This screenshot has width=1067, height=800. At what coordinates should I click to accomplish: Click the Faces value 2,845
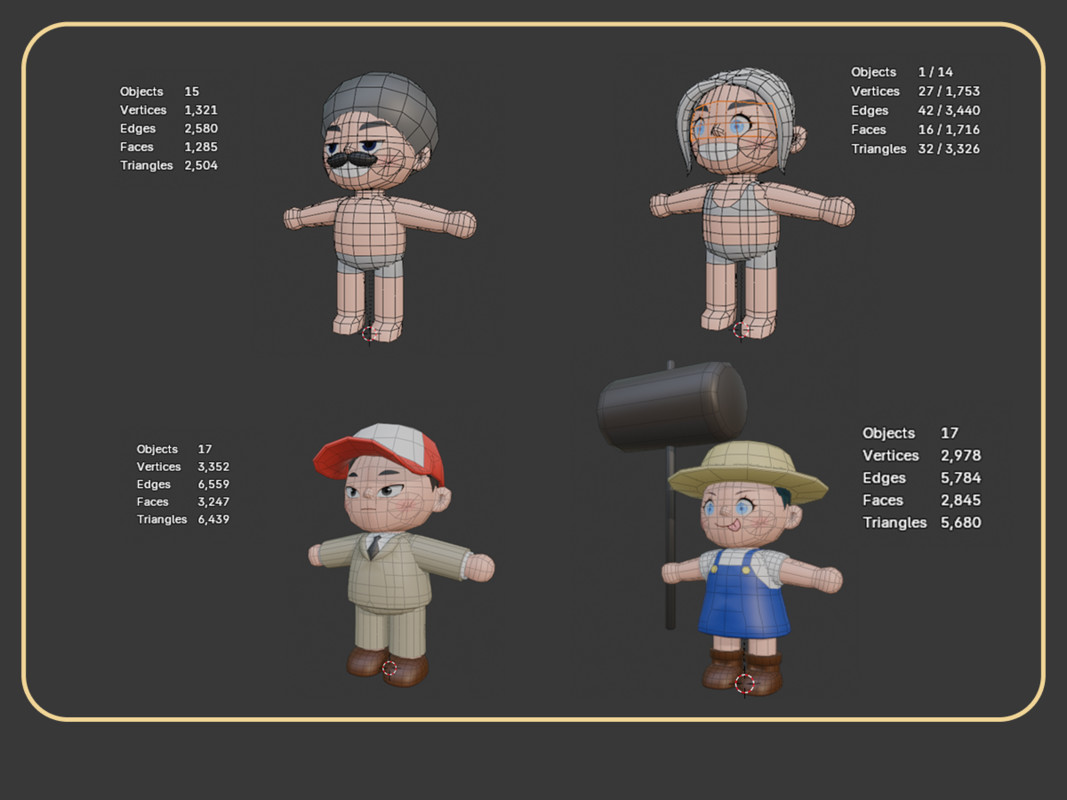click(961, 500)
